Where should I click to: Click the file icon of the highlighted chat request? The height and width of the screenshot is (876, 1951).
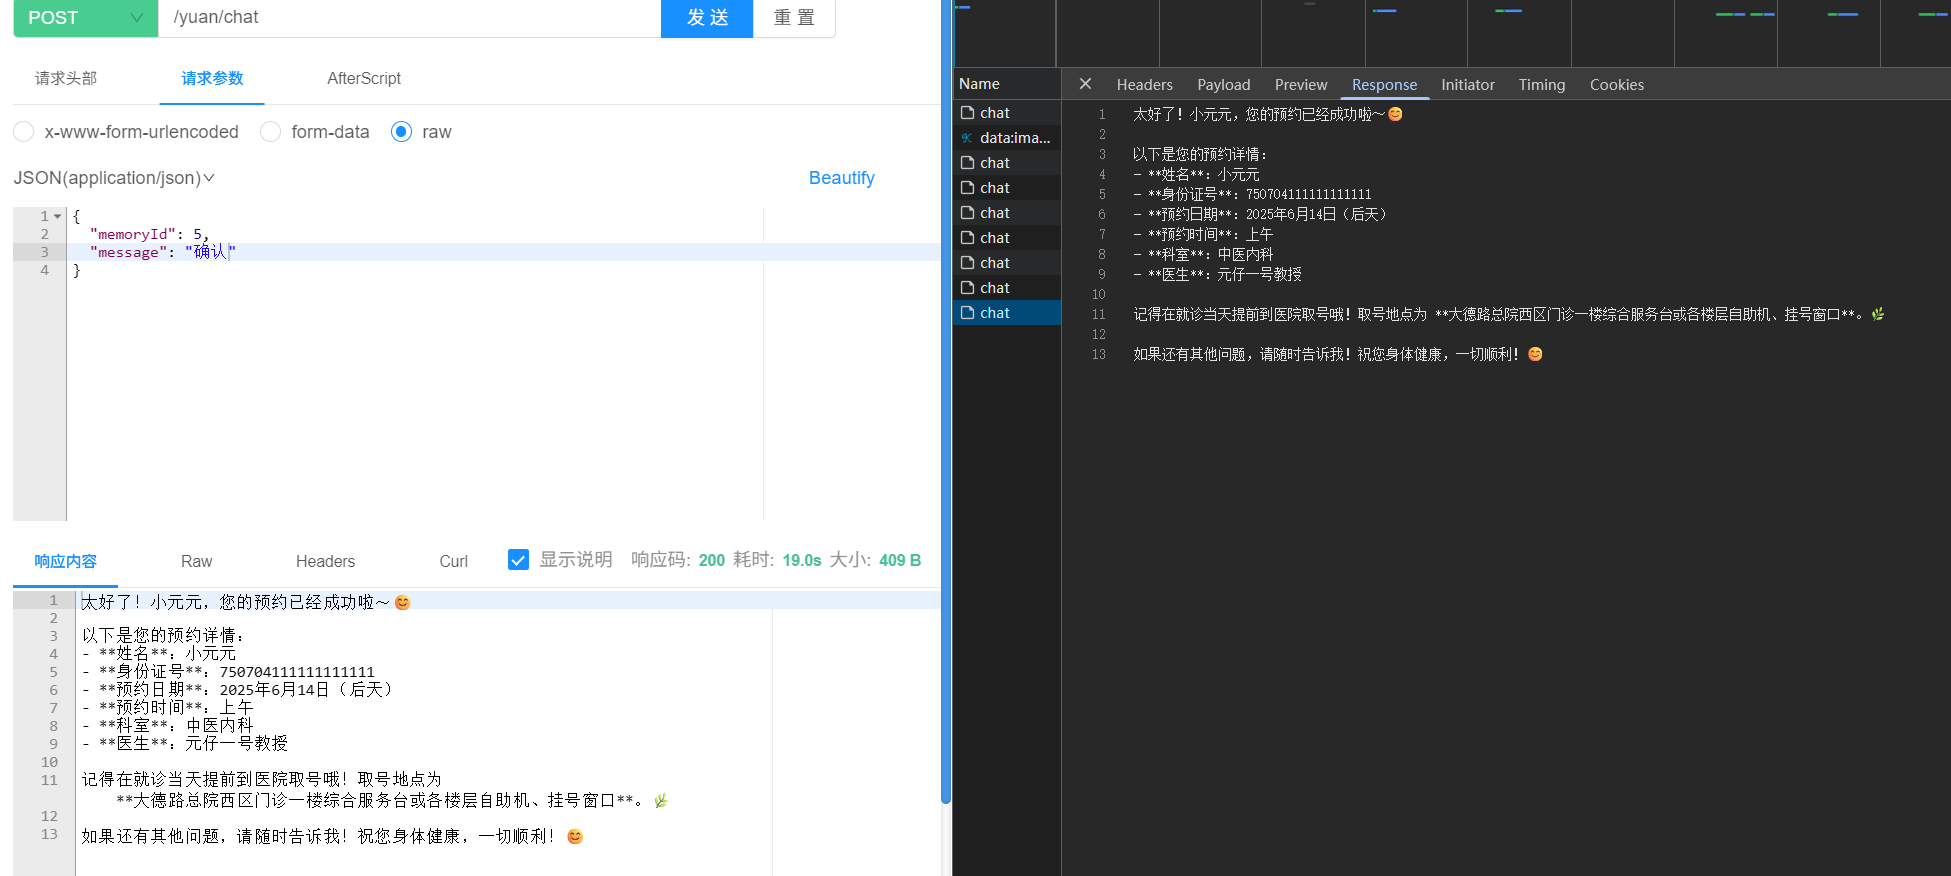click(x=967, y=313)
